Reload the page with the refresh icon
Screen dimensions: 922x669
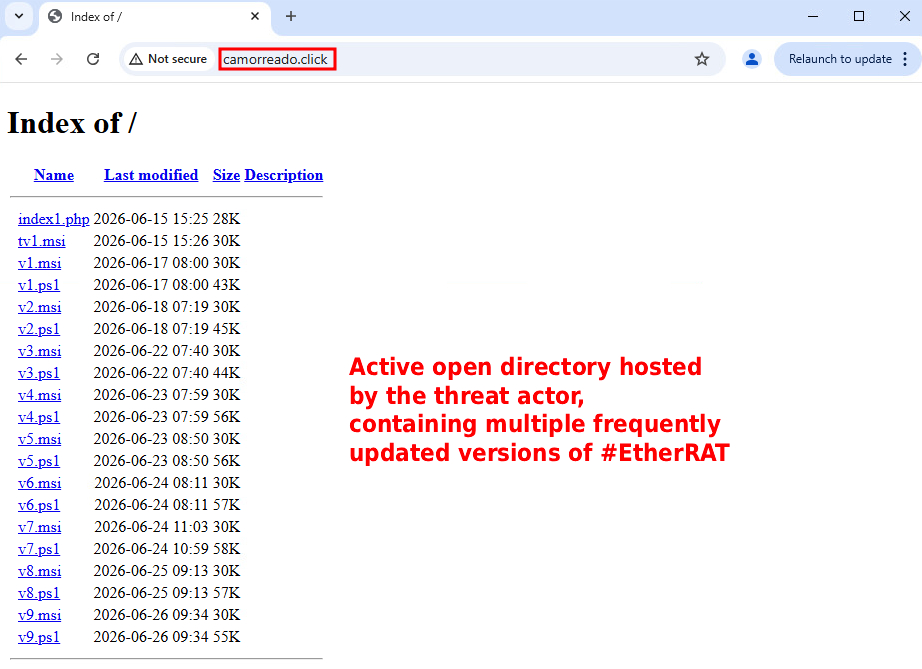(x=93, y=59)
